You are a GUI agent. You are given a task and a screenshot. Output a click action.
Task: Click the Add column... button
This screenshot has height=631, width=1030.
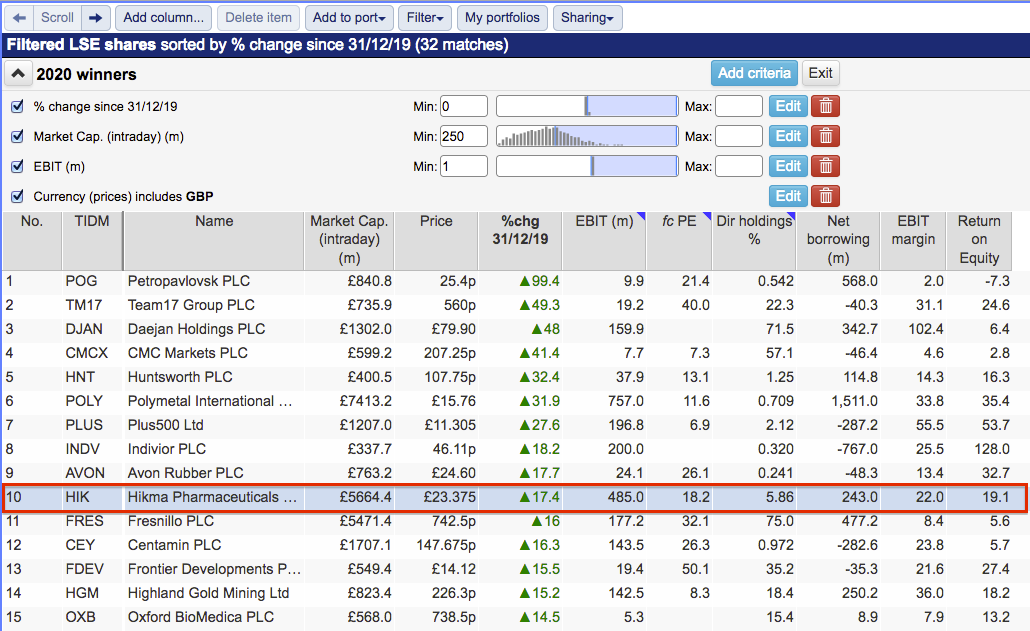click(164, 18)
